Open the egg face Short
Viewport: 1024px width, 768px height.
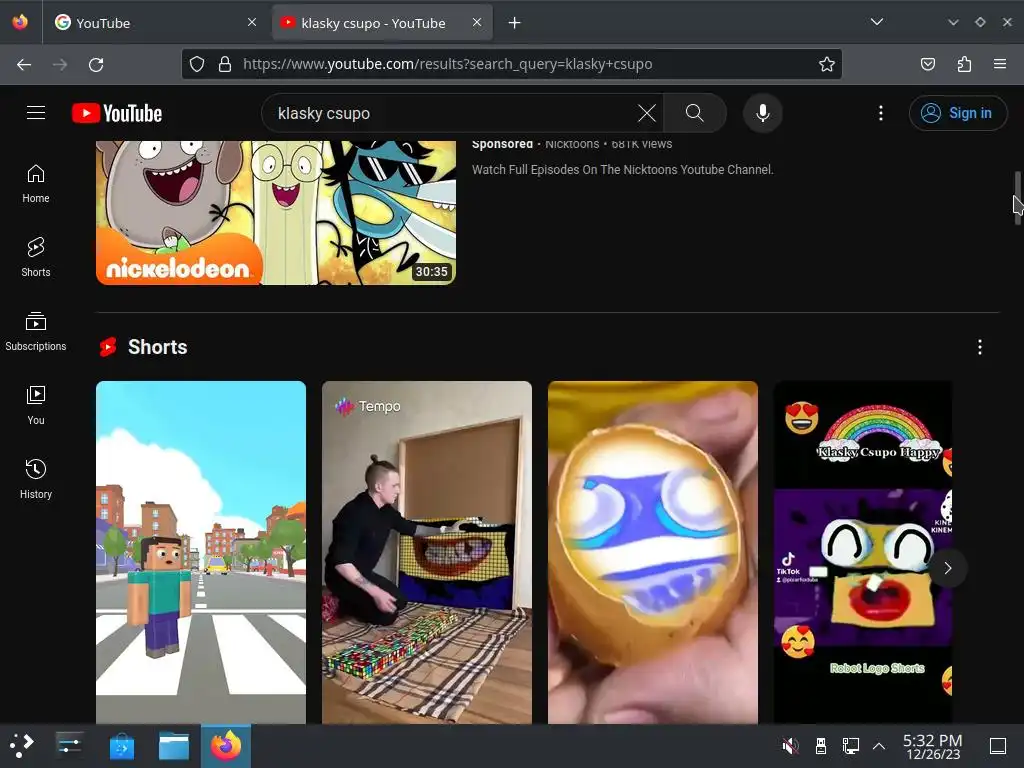tap(652, 552)
